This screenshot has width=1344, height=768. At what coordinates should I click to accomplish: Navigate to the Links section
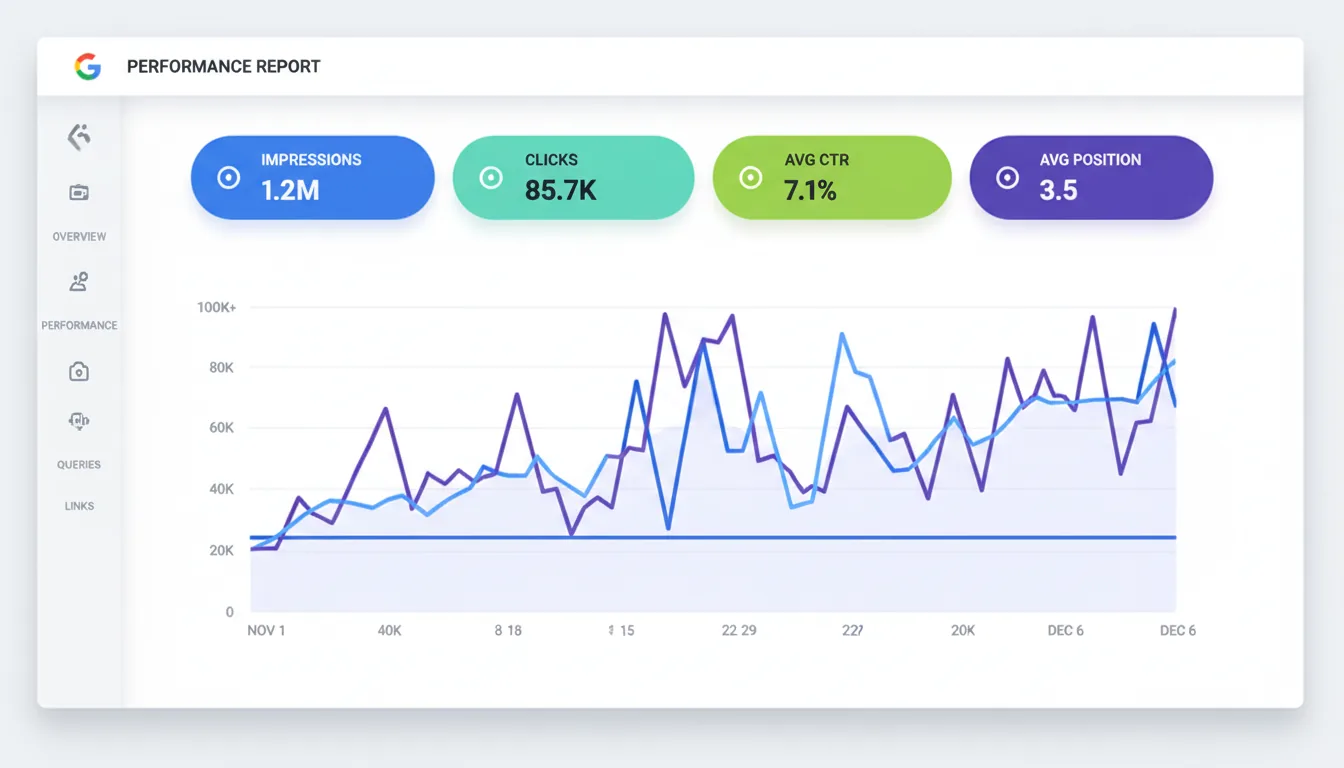point(78,505)
